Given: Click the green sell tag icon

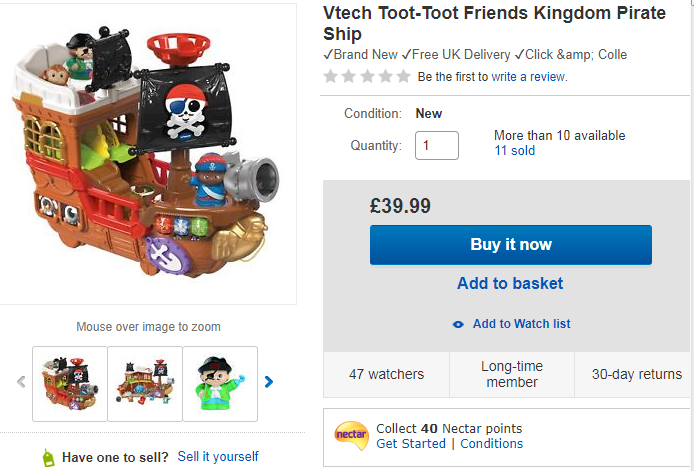Looking at the screenshot, I should 48,457.
